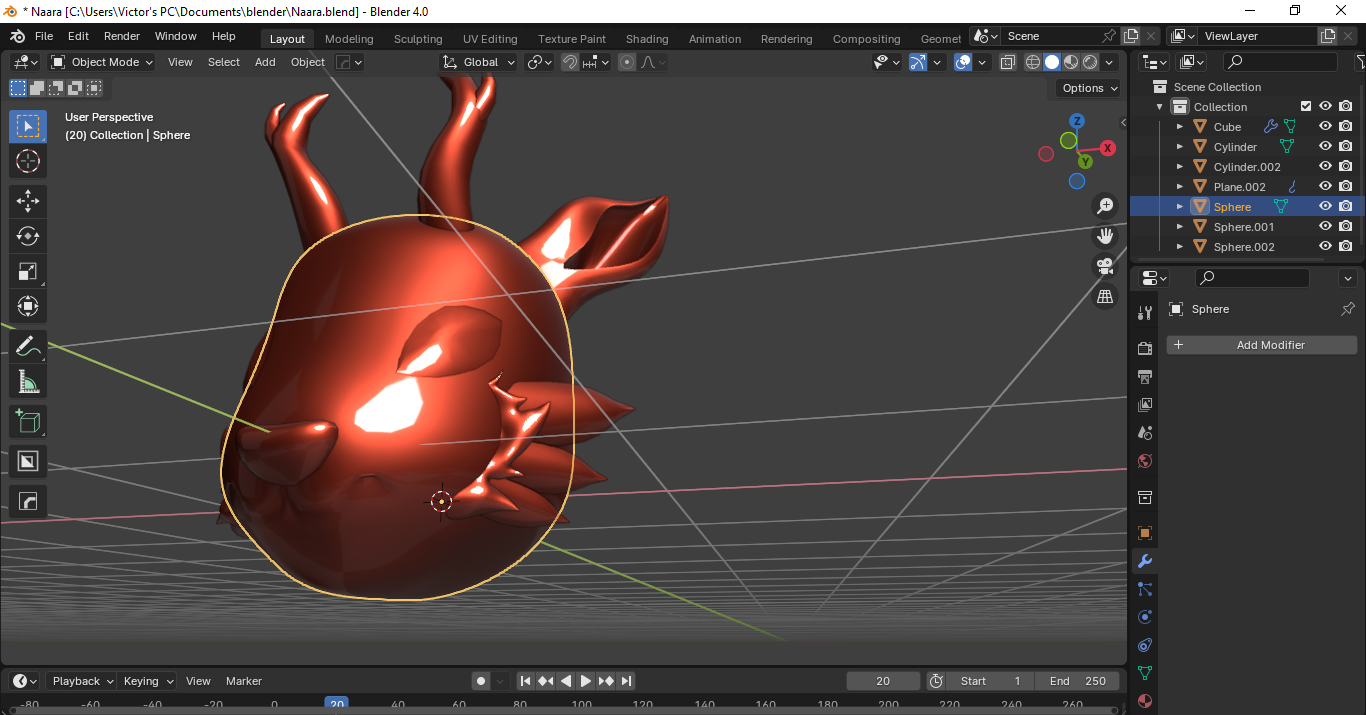The height and width of the screenshot is (715, 1366).
Task: Jump to the start frame
Action: [525, 681]
